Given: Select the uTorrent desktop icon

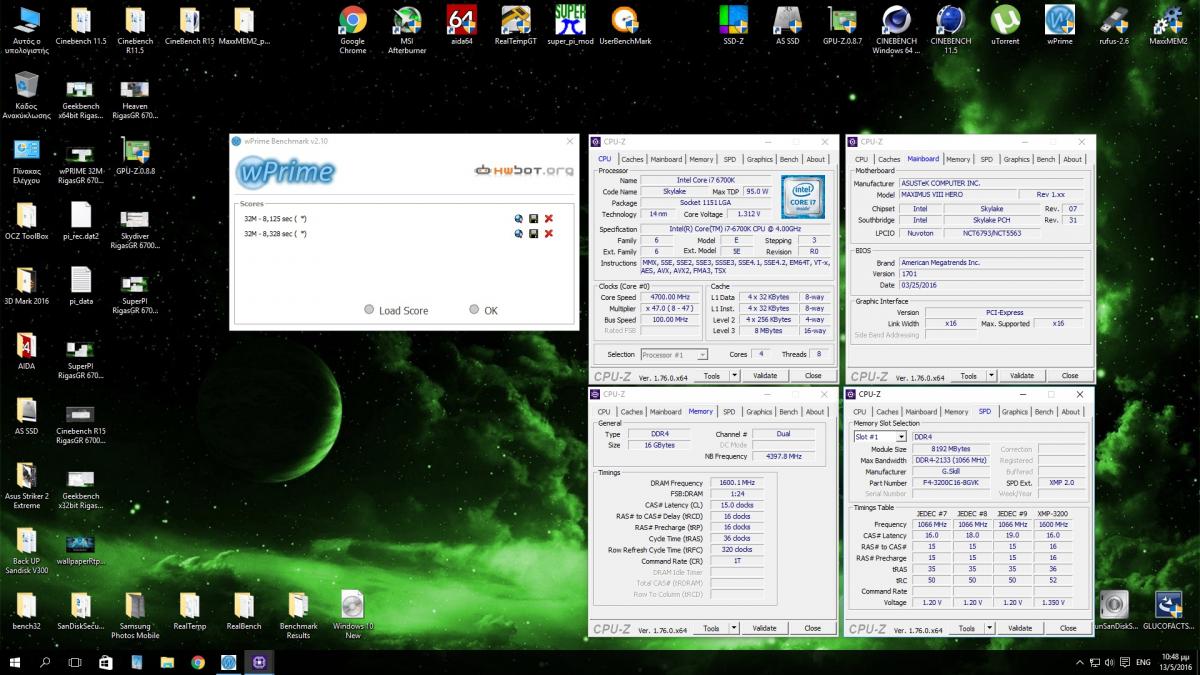Looking at the screenshot, I should 1005,26.
